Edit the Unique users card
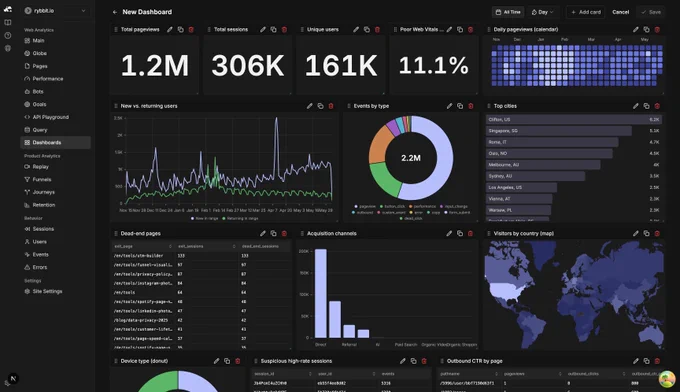This screenshot has width=680, height=392. [x=356, y=29]
